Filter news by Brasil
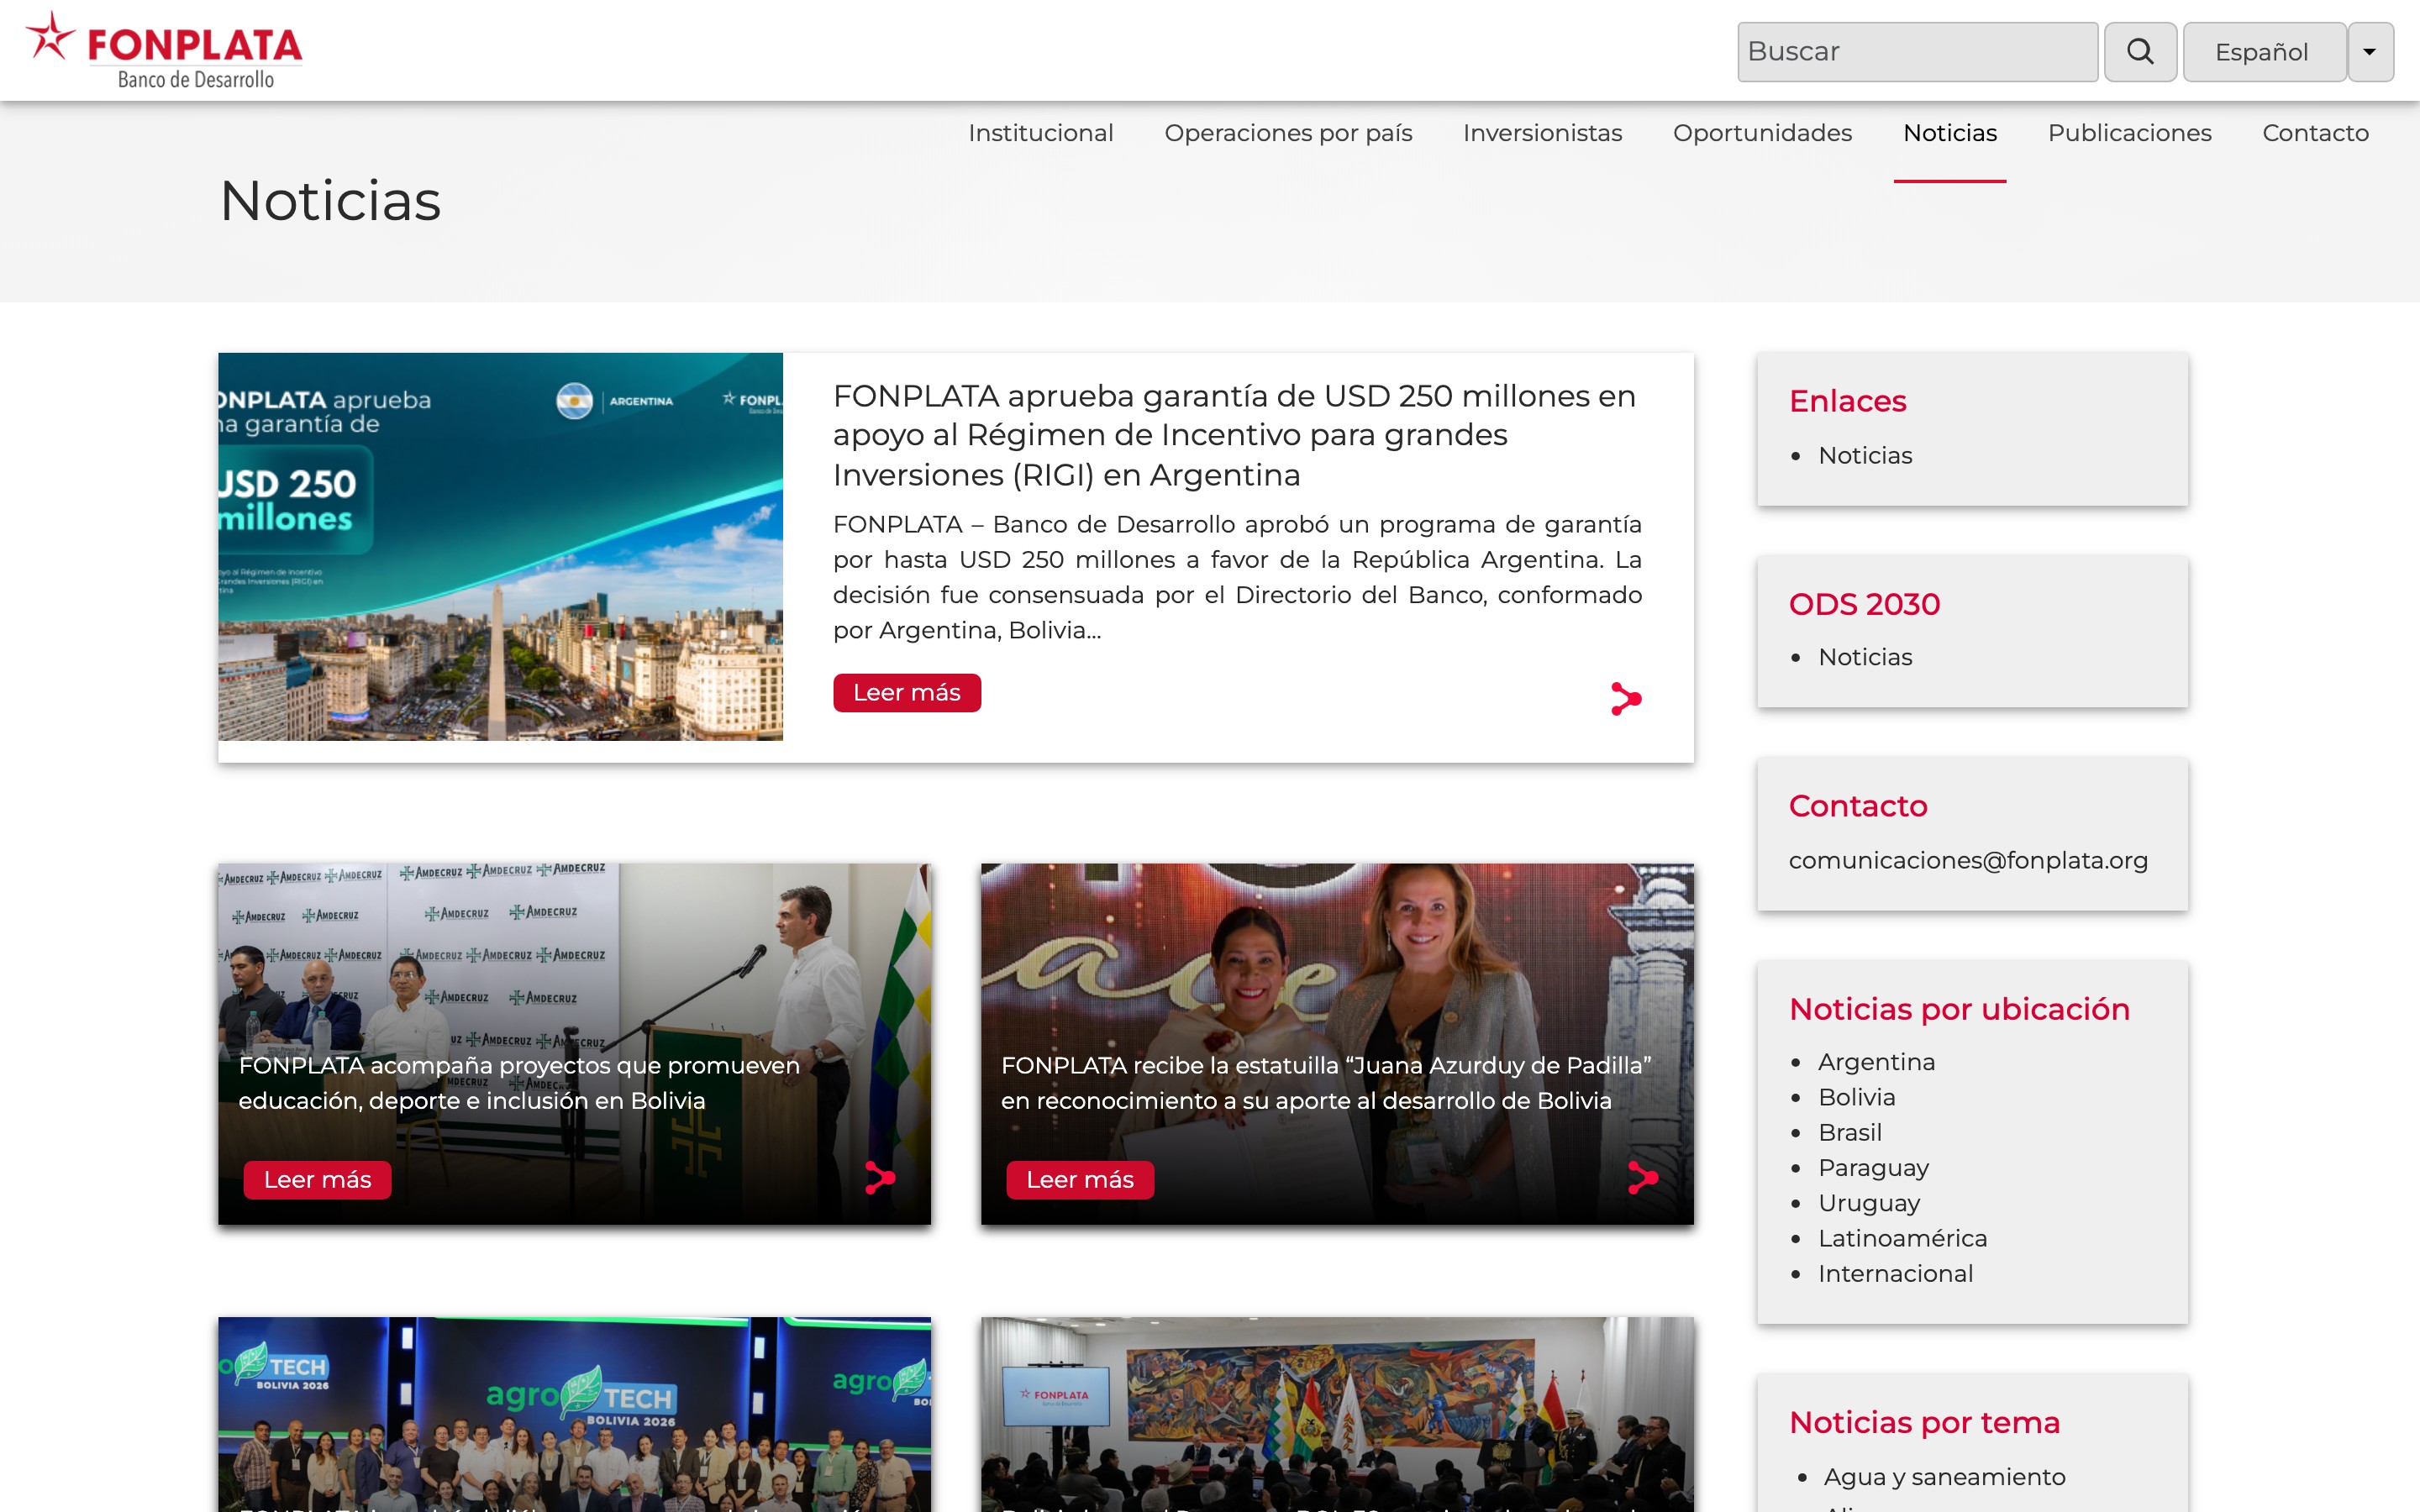The height and width of the screenshot is (1512, 2420). pos(1850,1132)
